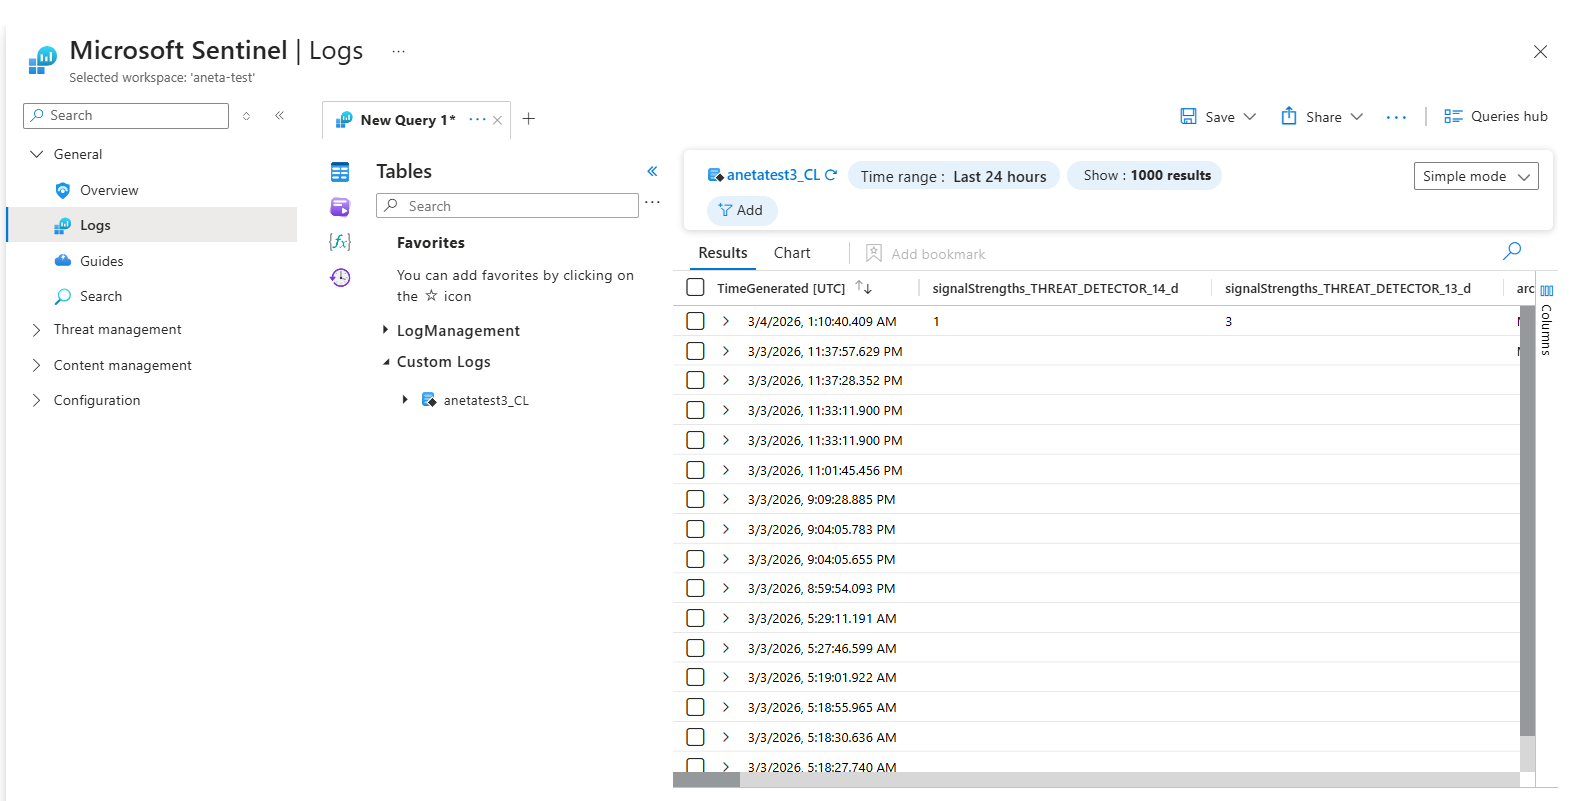Image resolution: width=1576 pixels, height=801 pixels.
Task: Expand Threat management section
Action: 37,330
